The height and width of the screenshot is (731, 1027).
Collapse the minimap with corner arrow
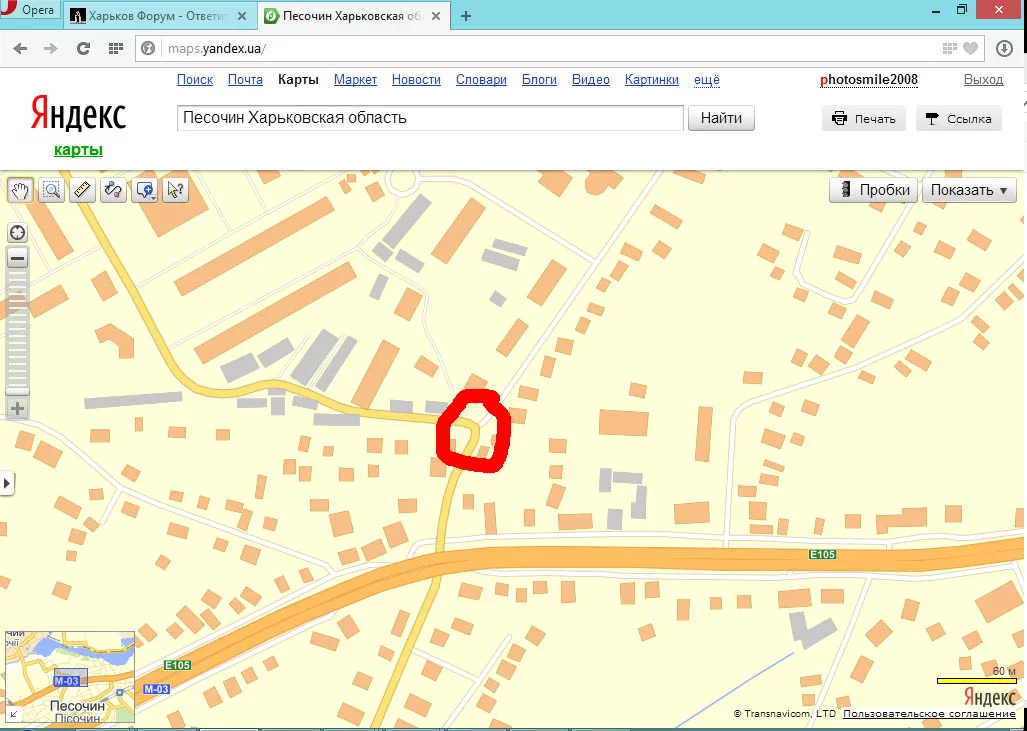(x=13, y=714)
